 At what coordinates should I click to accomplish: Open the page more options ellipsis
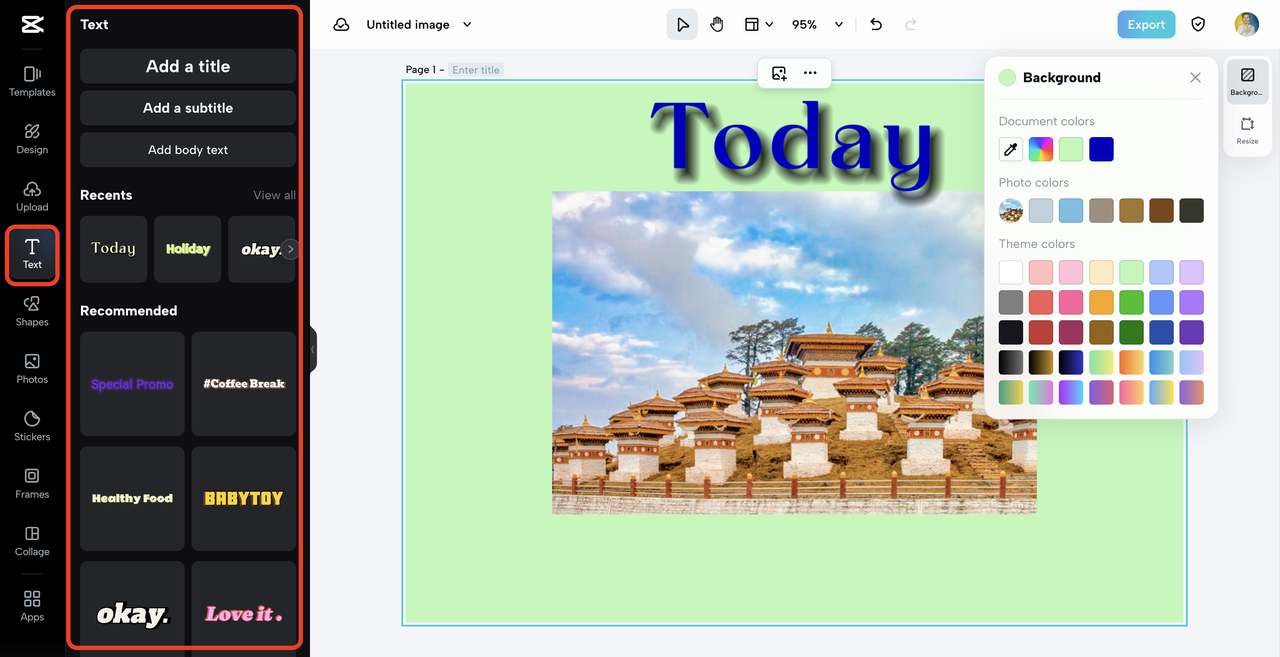click(x=810, y=73)
